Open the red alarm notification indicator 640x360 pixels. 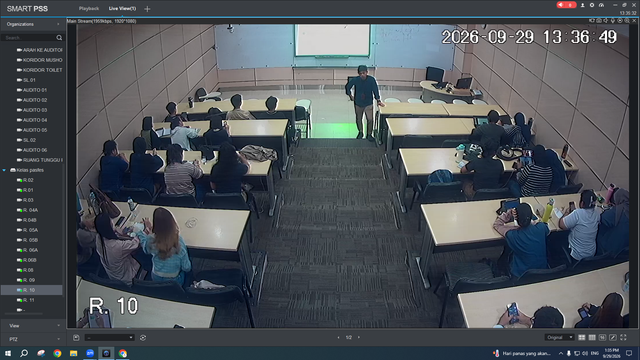(x=567, y=5)
